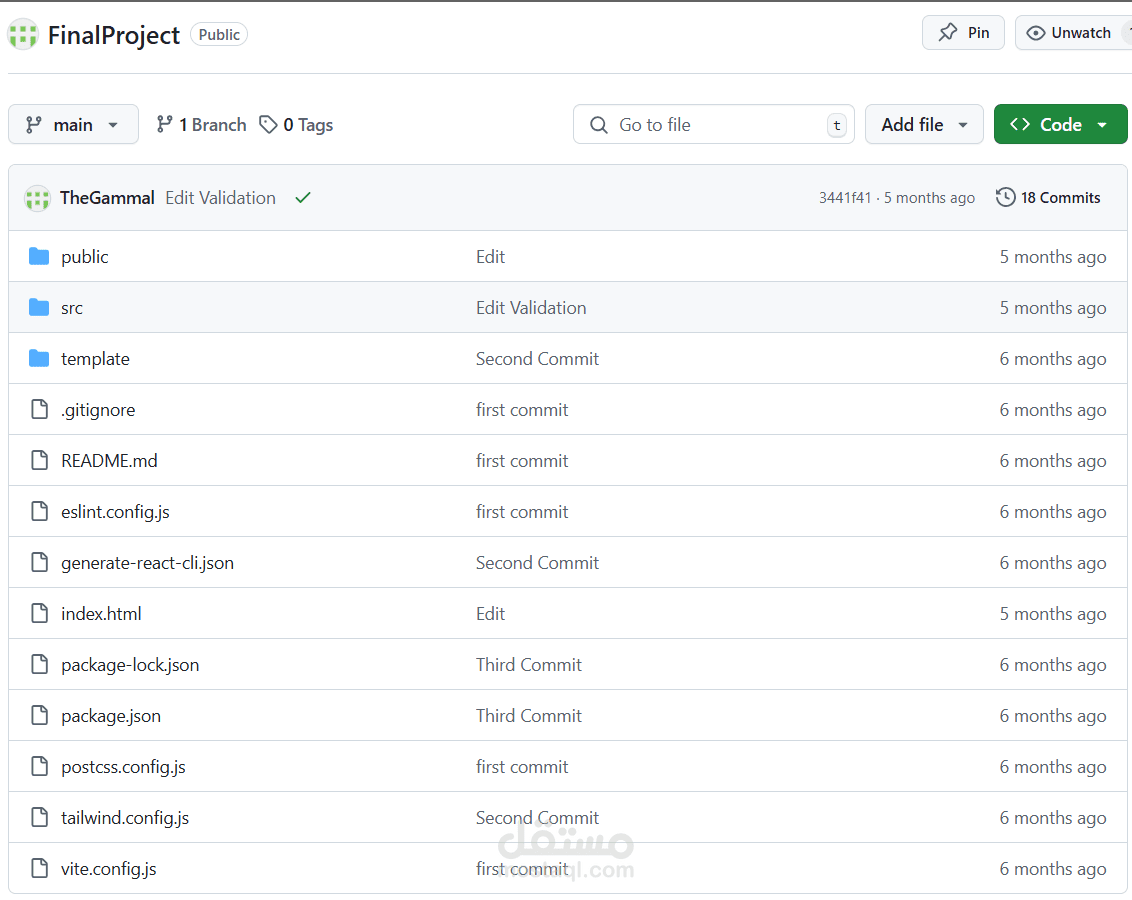Click the src folder icon

coord(39,308)
